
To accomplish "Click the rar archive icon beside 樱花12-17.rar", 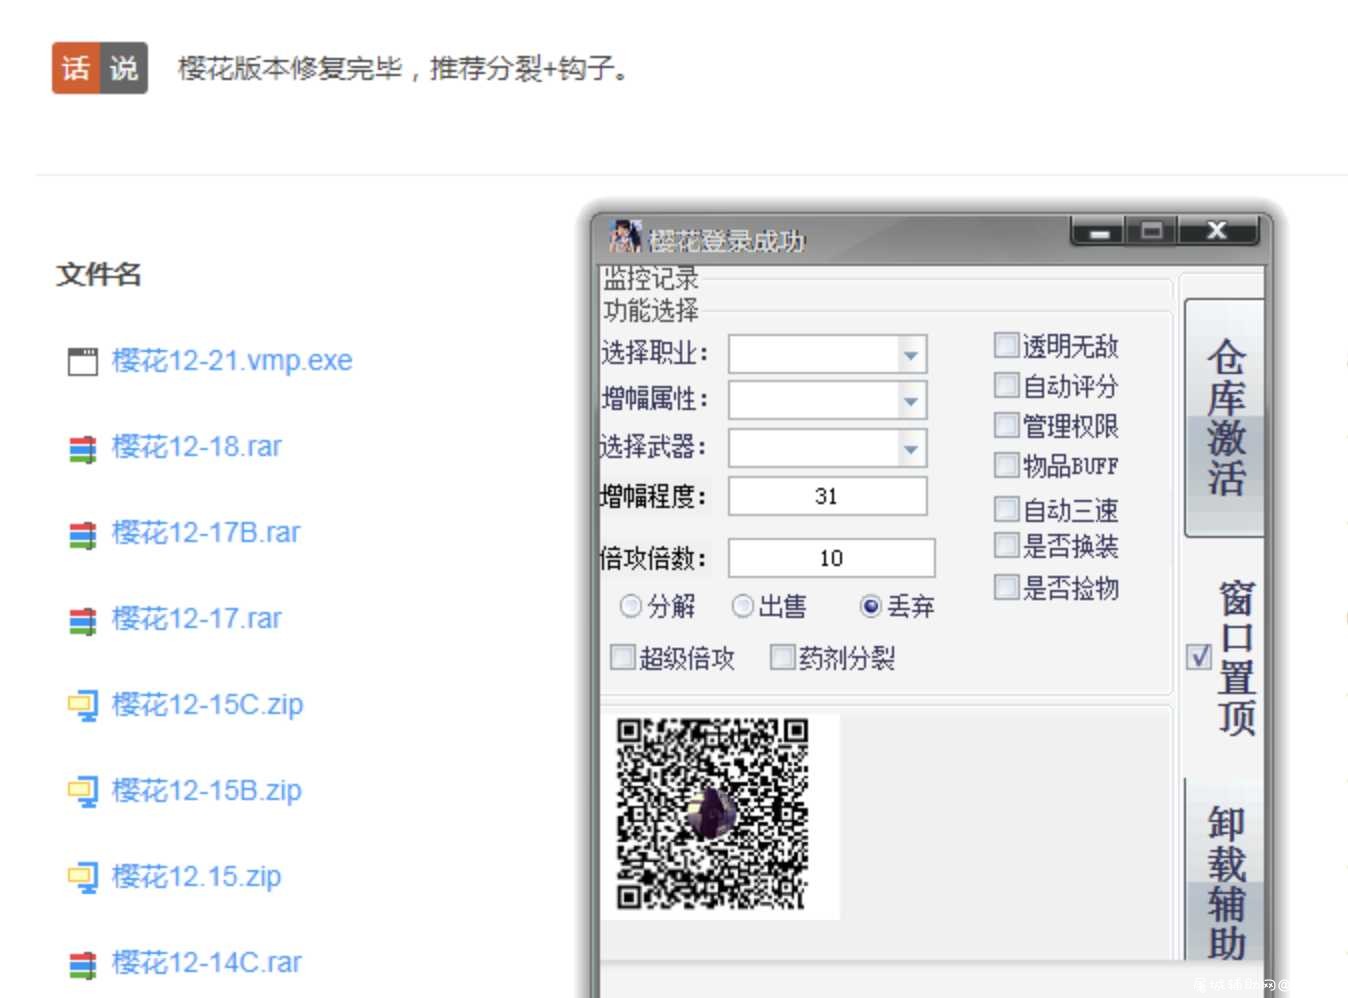I will coord(82,620).
